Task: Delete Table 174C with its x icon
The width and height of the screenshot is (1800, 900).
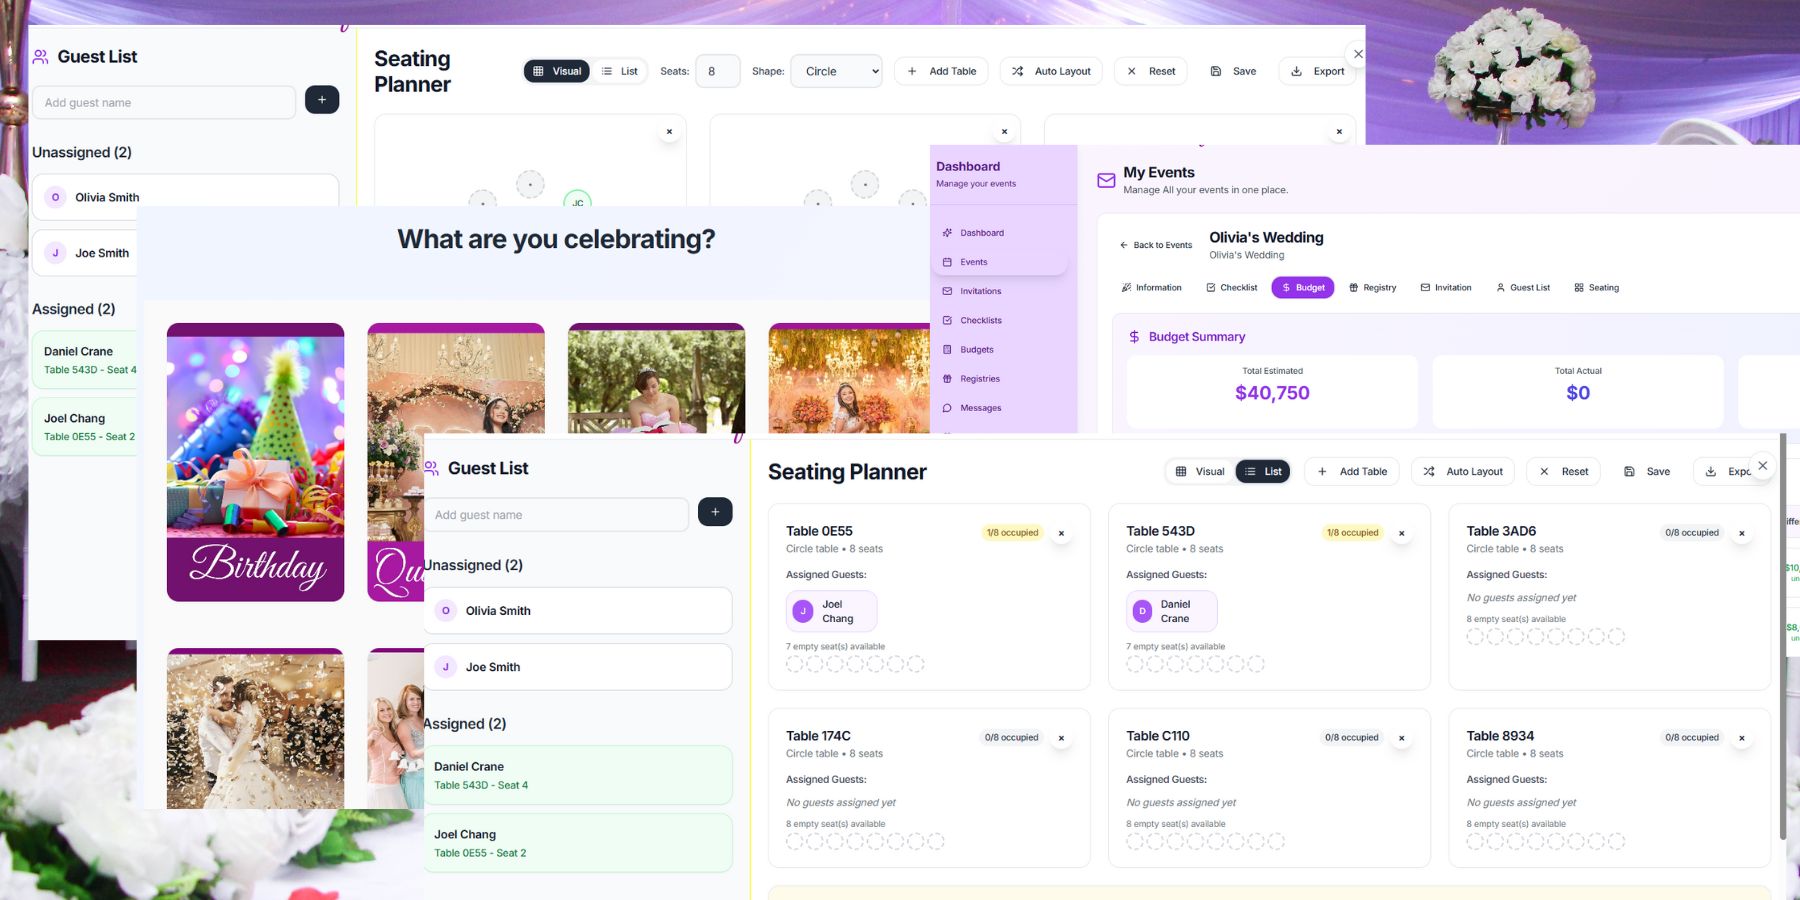Action: 1061,738
